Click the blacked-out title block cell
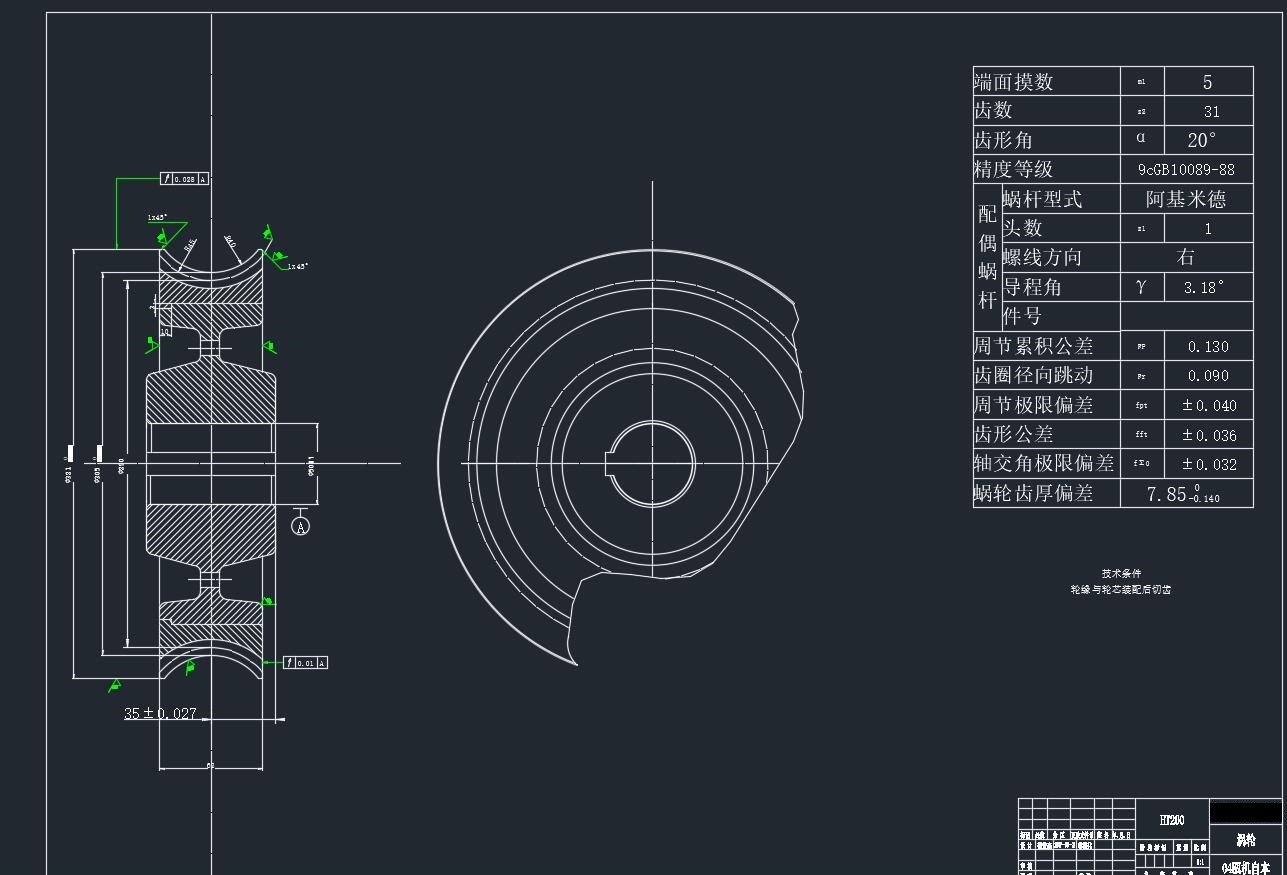Viewport: 1287px width, 875px height. [x=1245, y=812]
